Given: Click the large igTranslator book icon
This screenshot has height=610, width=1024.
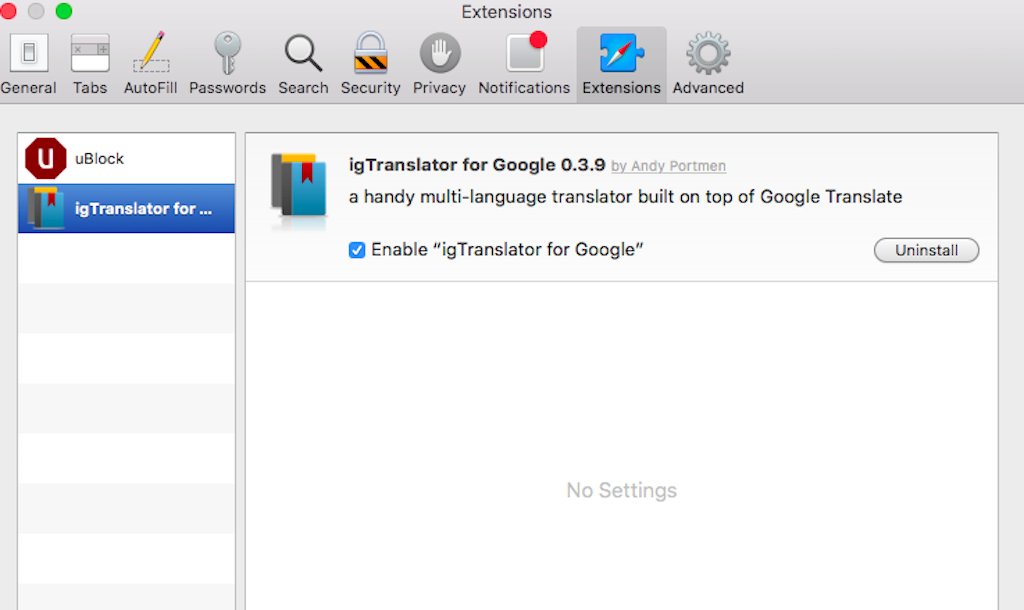Looking at the screenshot, I should coord(299,187).
